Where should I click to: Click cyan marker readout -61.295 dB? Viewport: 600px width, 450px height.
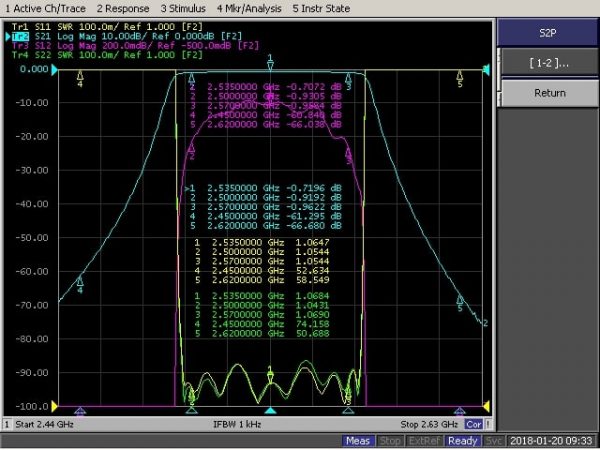pyautogui.click(x=315, y=216)
